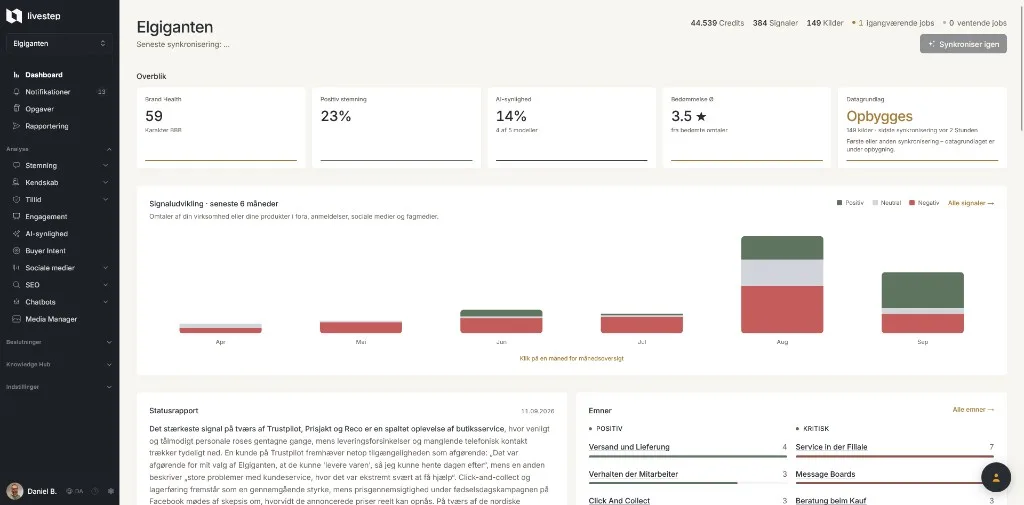The image size is (1024, 505).
Task: Click the livestep logo icon
Action: pyautogui.click(x=14, y=16)
